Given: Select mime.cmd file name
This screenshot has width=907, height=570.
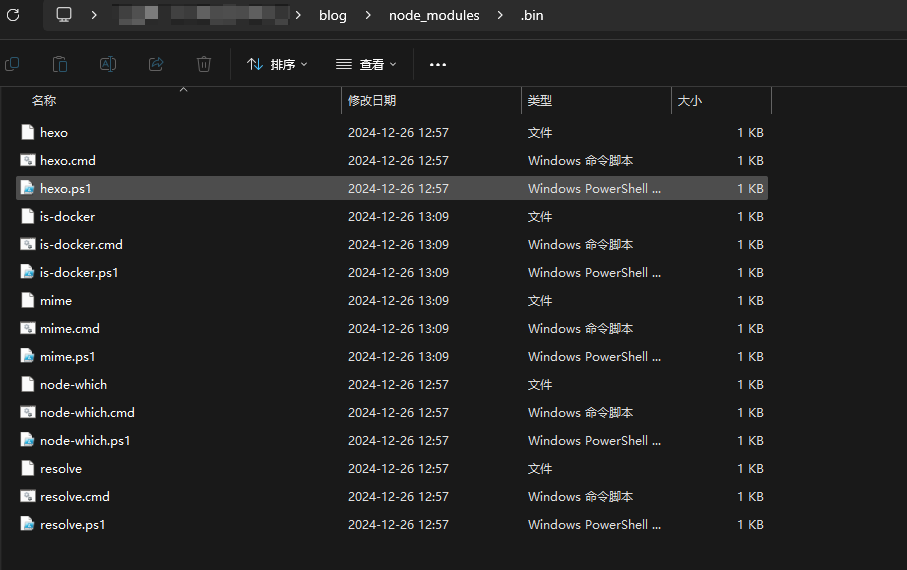Looking at the screenshot, I should 70,328.
